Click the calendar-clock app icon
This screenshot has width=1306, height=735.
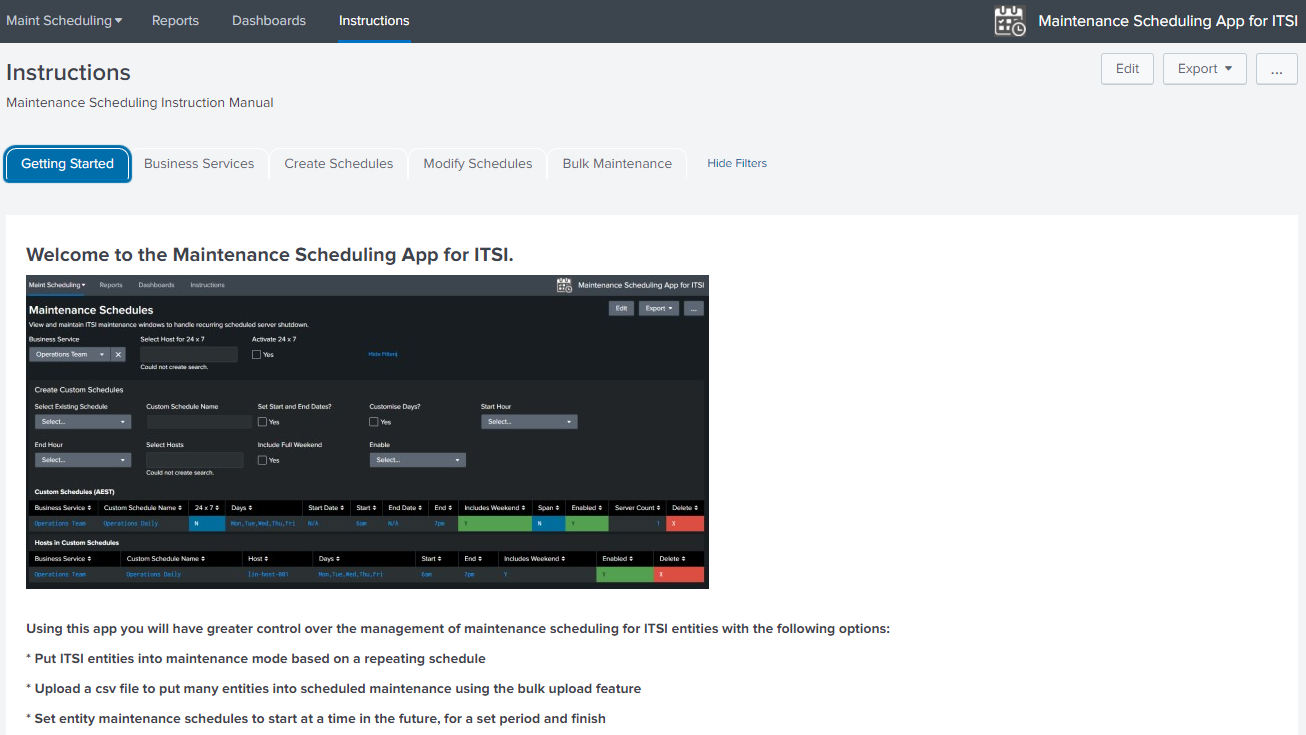(x=1010, y=21)
